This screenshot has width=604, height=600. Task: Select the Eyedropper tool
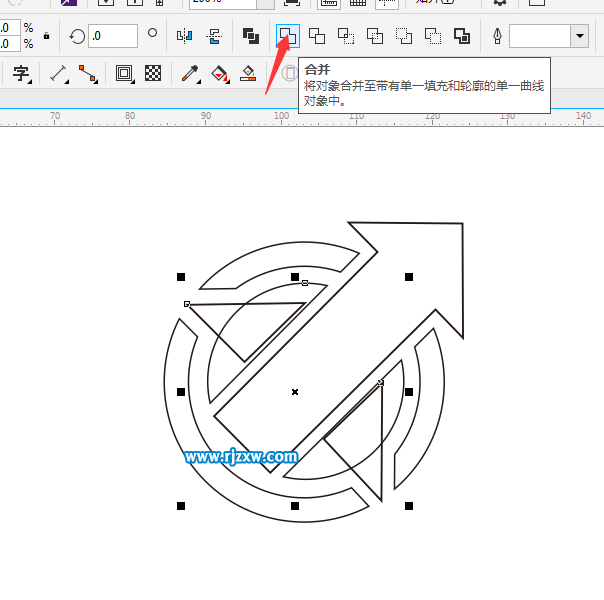click(x=189, y=73)
